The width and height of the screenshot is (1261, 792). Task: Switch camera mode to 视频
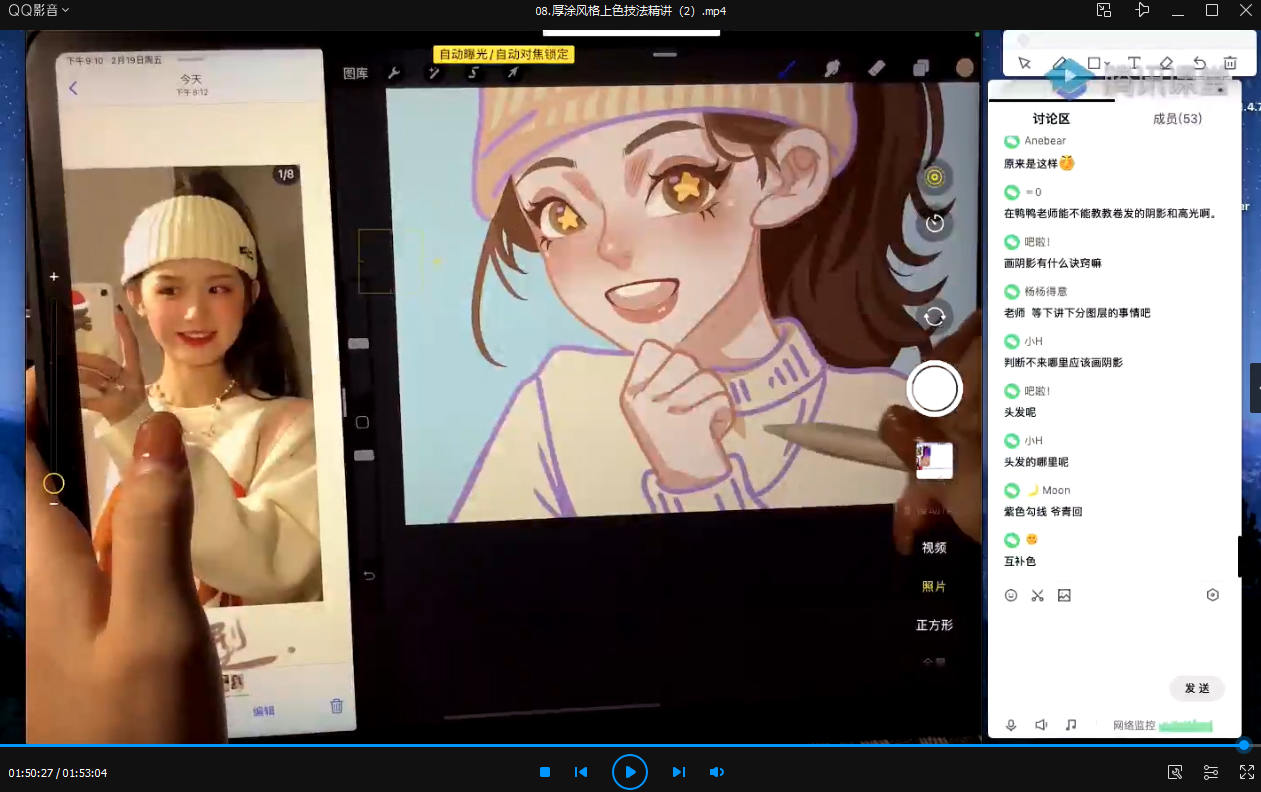point(934,548)
